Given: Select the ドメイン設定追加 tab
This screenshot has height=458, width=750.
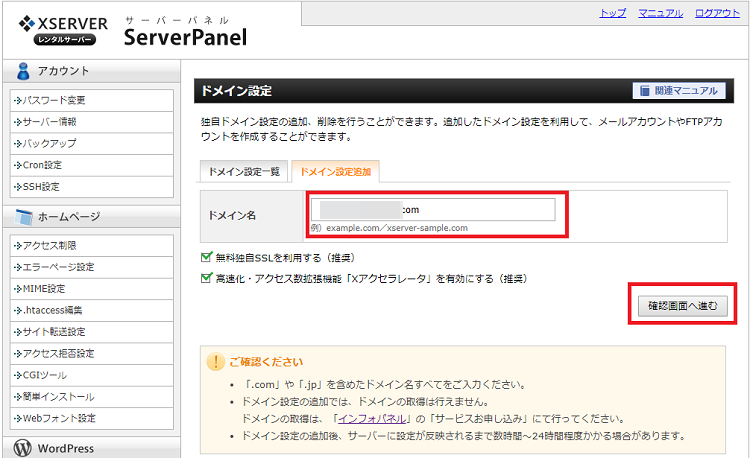Looking at the screenshot, I should [x=335, y=172].
